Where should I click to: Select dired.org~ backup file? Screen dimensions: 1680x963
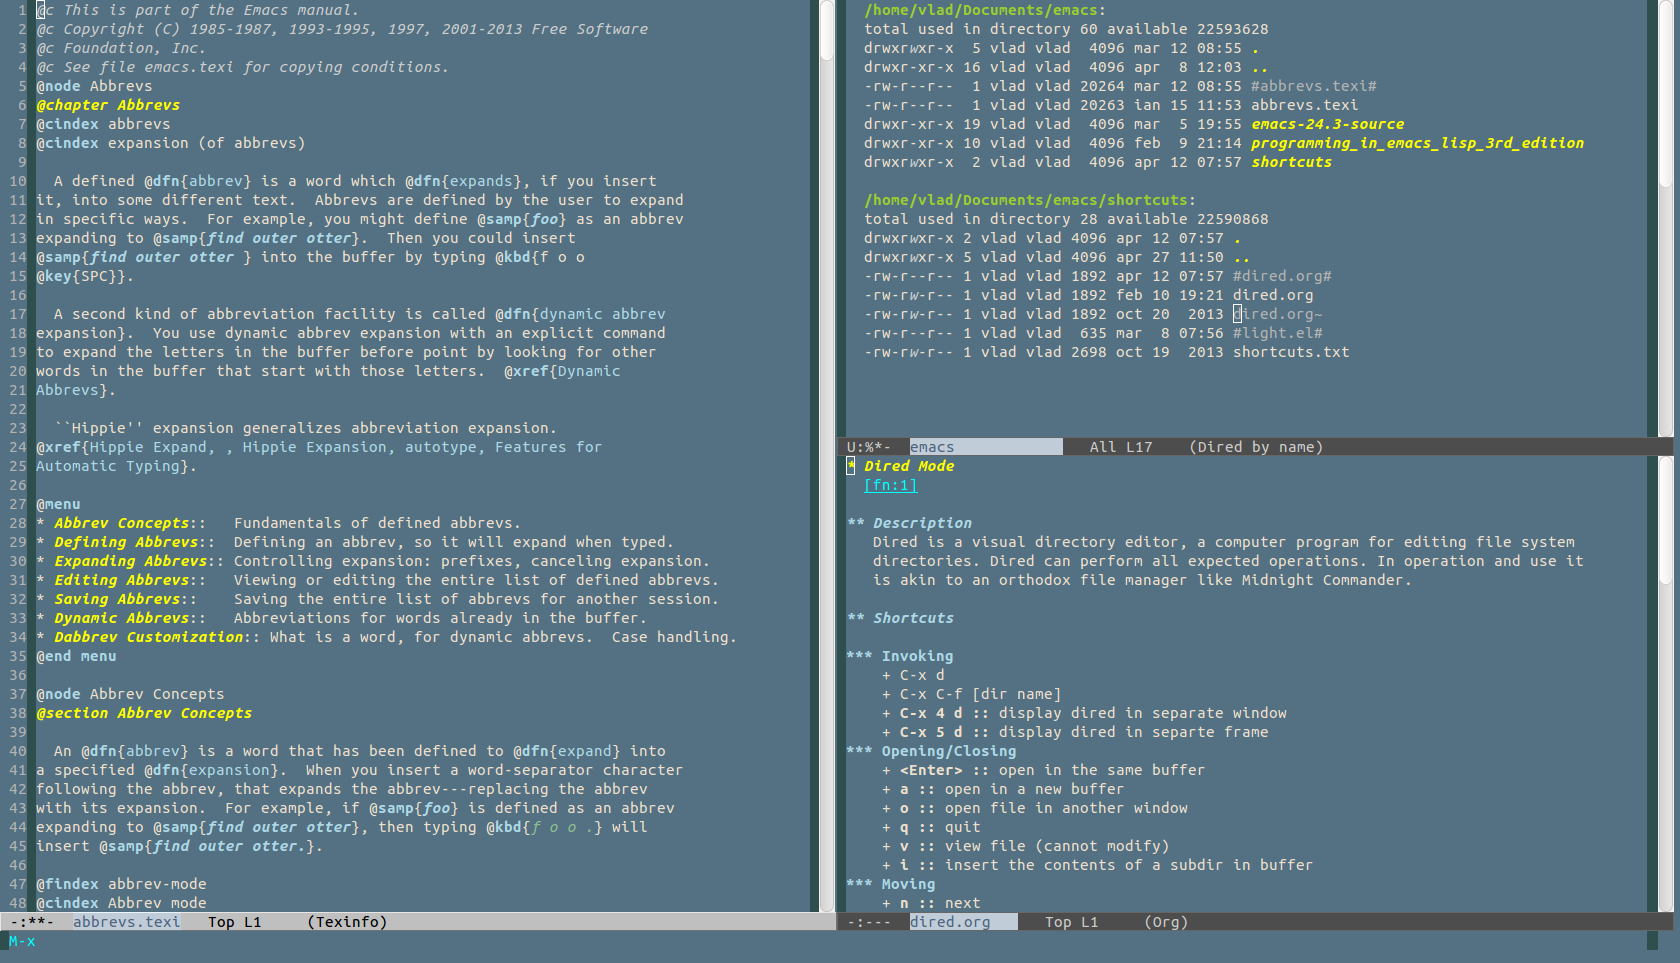pyautogui.click(x=1277, y=314)
